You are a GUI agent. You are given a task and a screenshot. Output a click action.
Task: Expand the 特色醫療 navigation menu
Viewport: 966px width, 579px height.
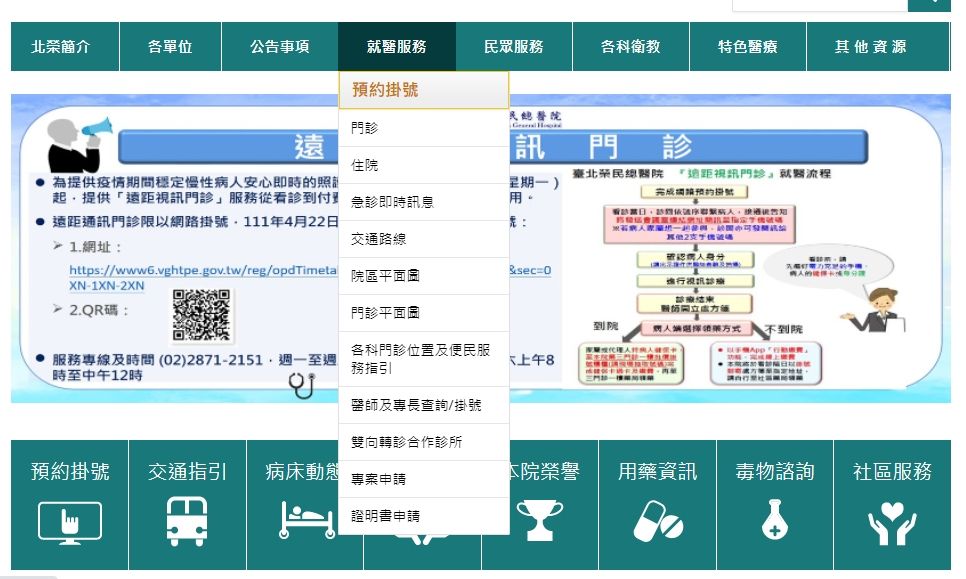(x=747, y=46)
